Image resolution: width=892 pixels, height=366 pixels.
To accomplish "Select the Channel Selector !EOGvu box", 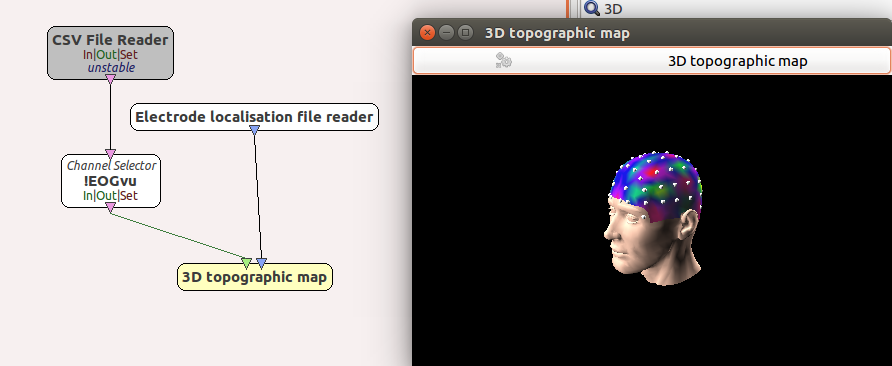I will click(111, 181).
